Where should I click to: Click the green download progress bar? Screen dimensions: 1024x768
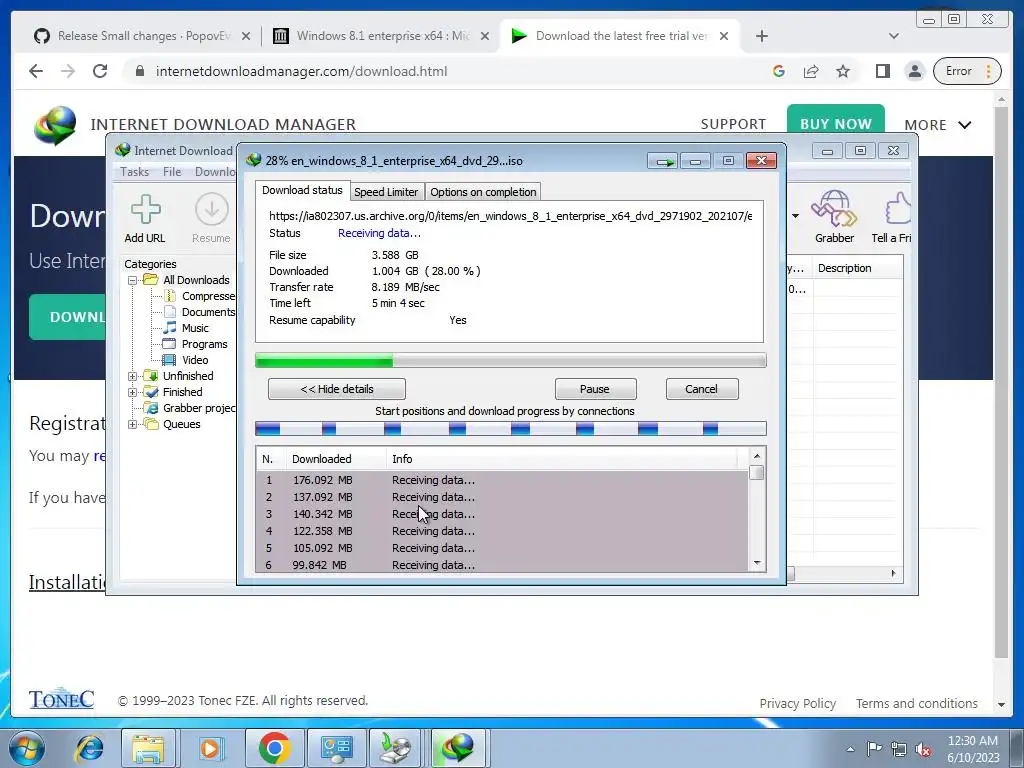510,360
